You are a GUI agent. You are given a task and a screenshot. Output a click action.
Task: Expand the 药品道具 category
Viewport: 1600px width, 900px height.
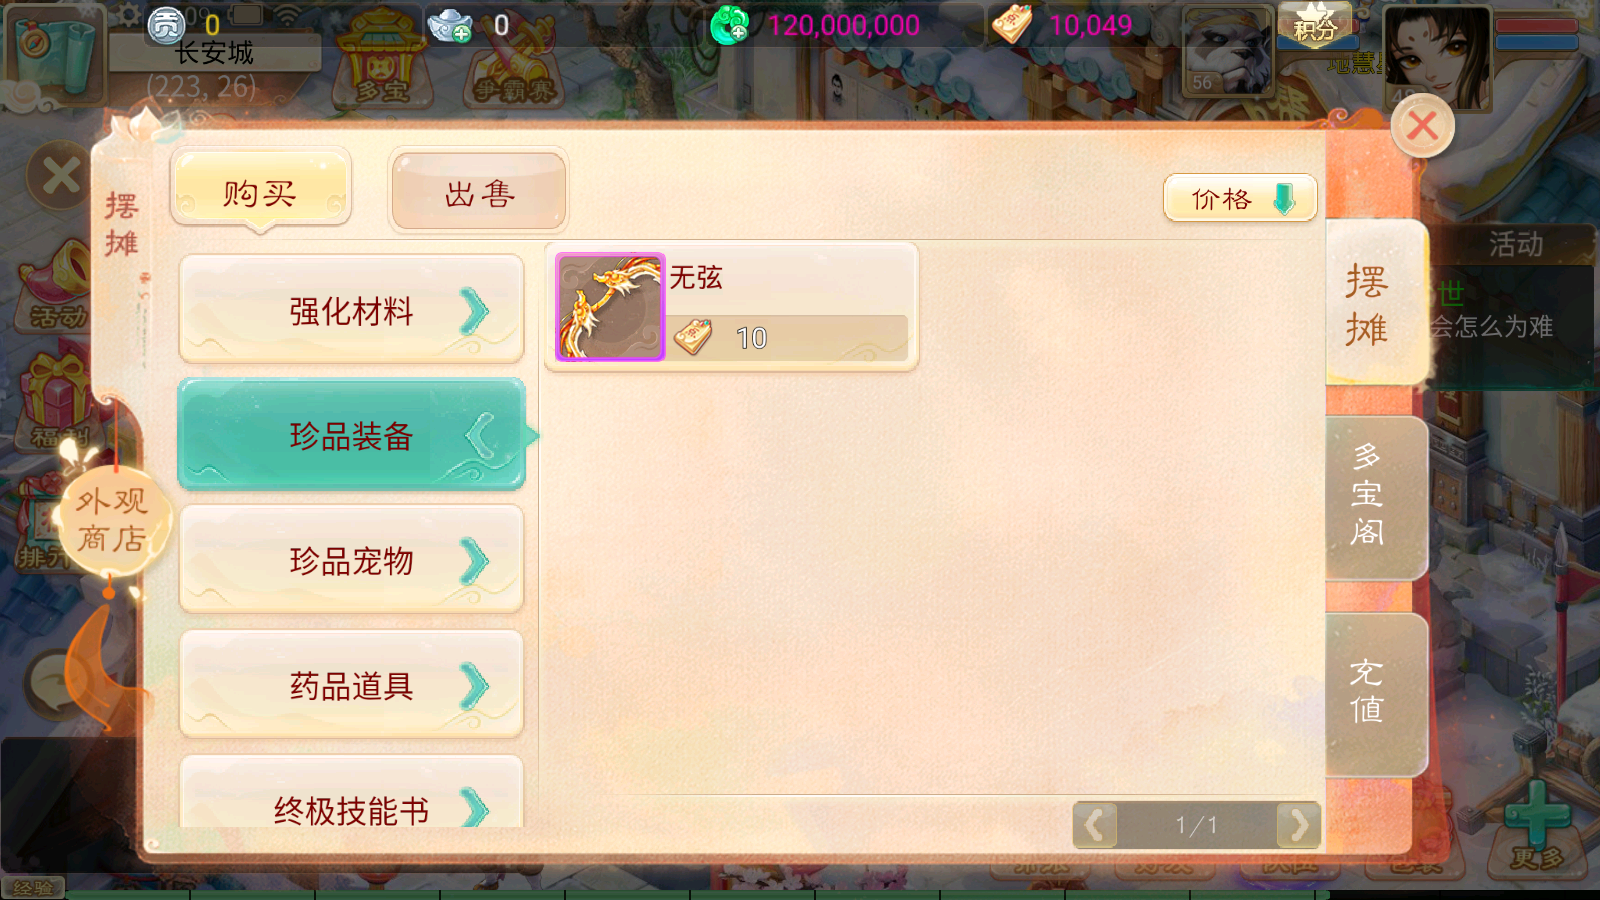(351, 685)
